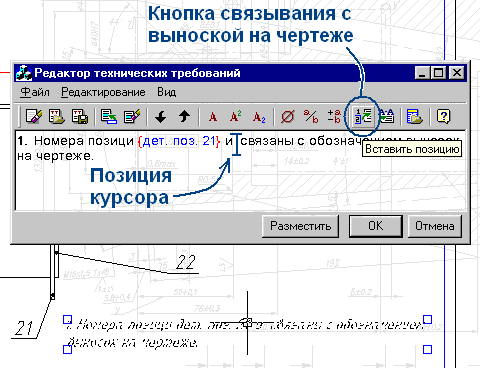Open the Вид menu
Viewport: 480px width, 368px height.
click(167, 92)
